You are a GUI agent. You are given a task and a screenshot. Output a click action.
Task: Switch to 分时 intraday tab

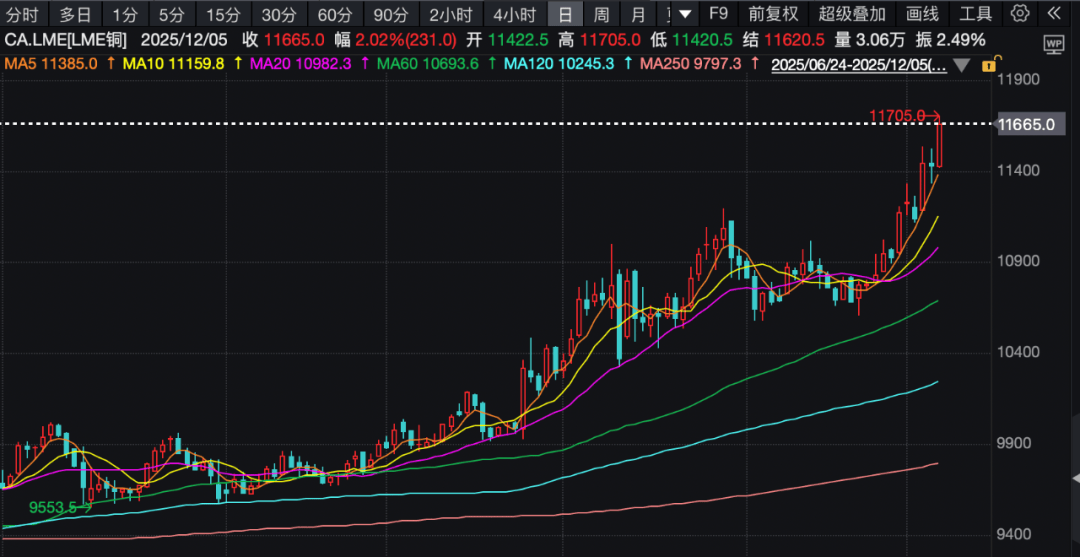coord(23,14)
